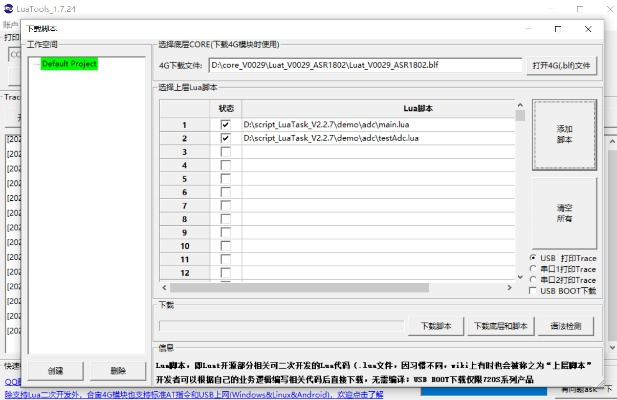The height and width of the screenshot is (400, 617).
Task: Uncheck the row 2 testAdc.lua checkbox
Action: 225,138
